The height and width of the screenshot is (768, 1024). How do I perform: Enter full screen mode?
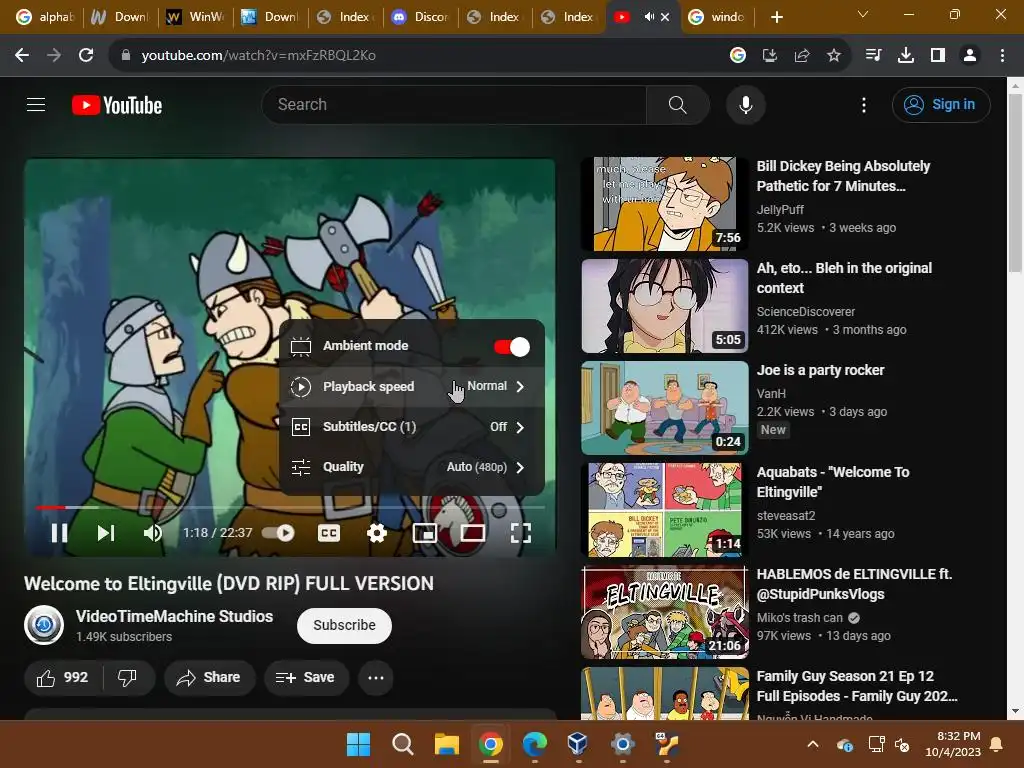(520, 533)
